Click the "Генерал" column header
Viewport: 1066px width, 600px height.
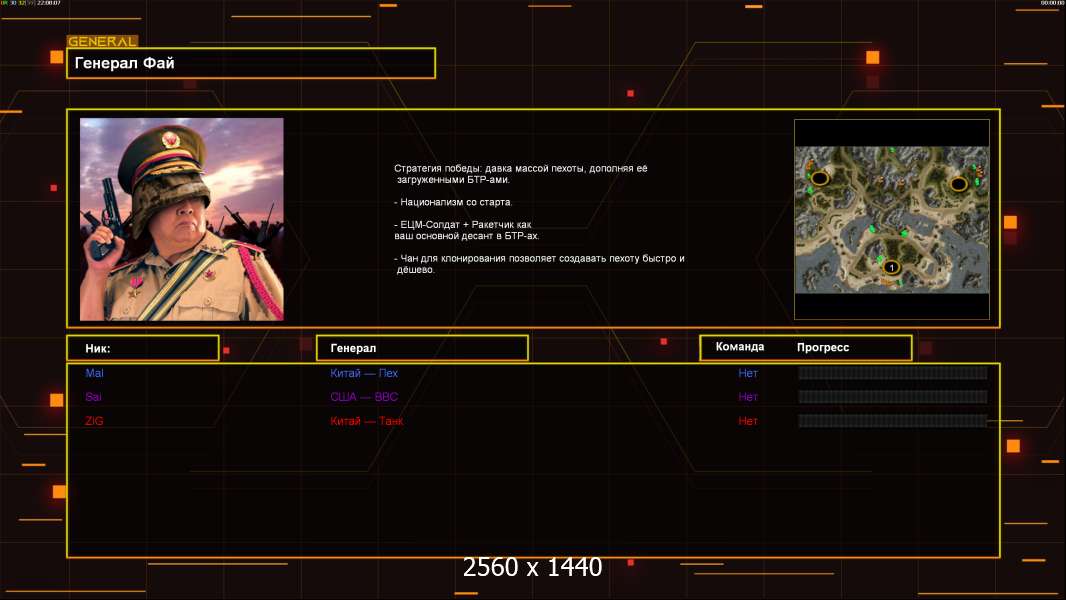[x=422, y=348]
